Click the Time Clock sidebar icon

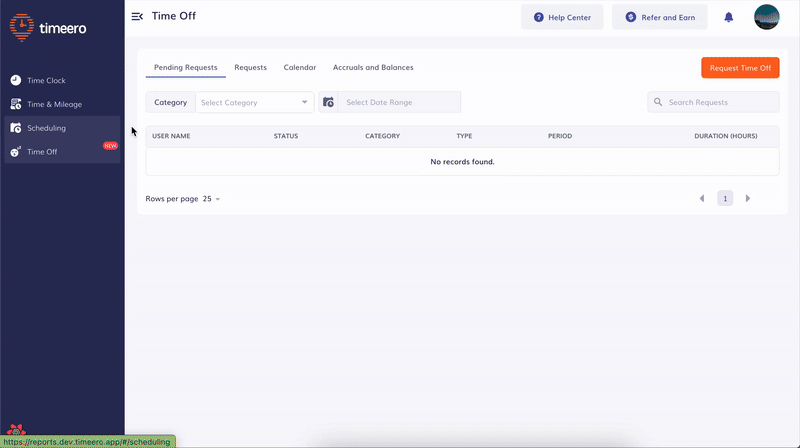pos(15,80)
